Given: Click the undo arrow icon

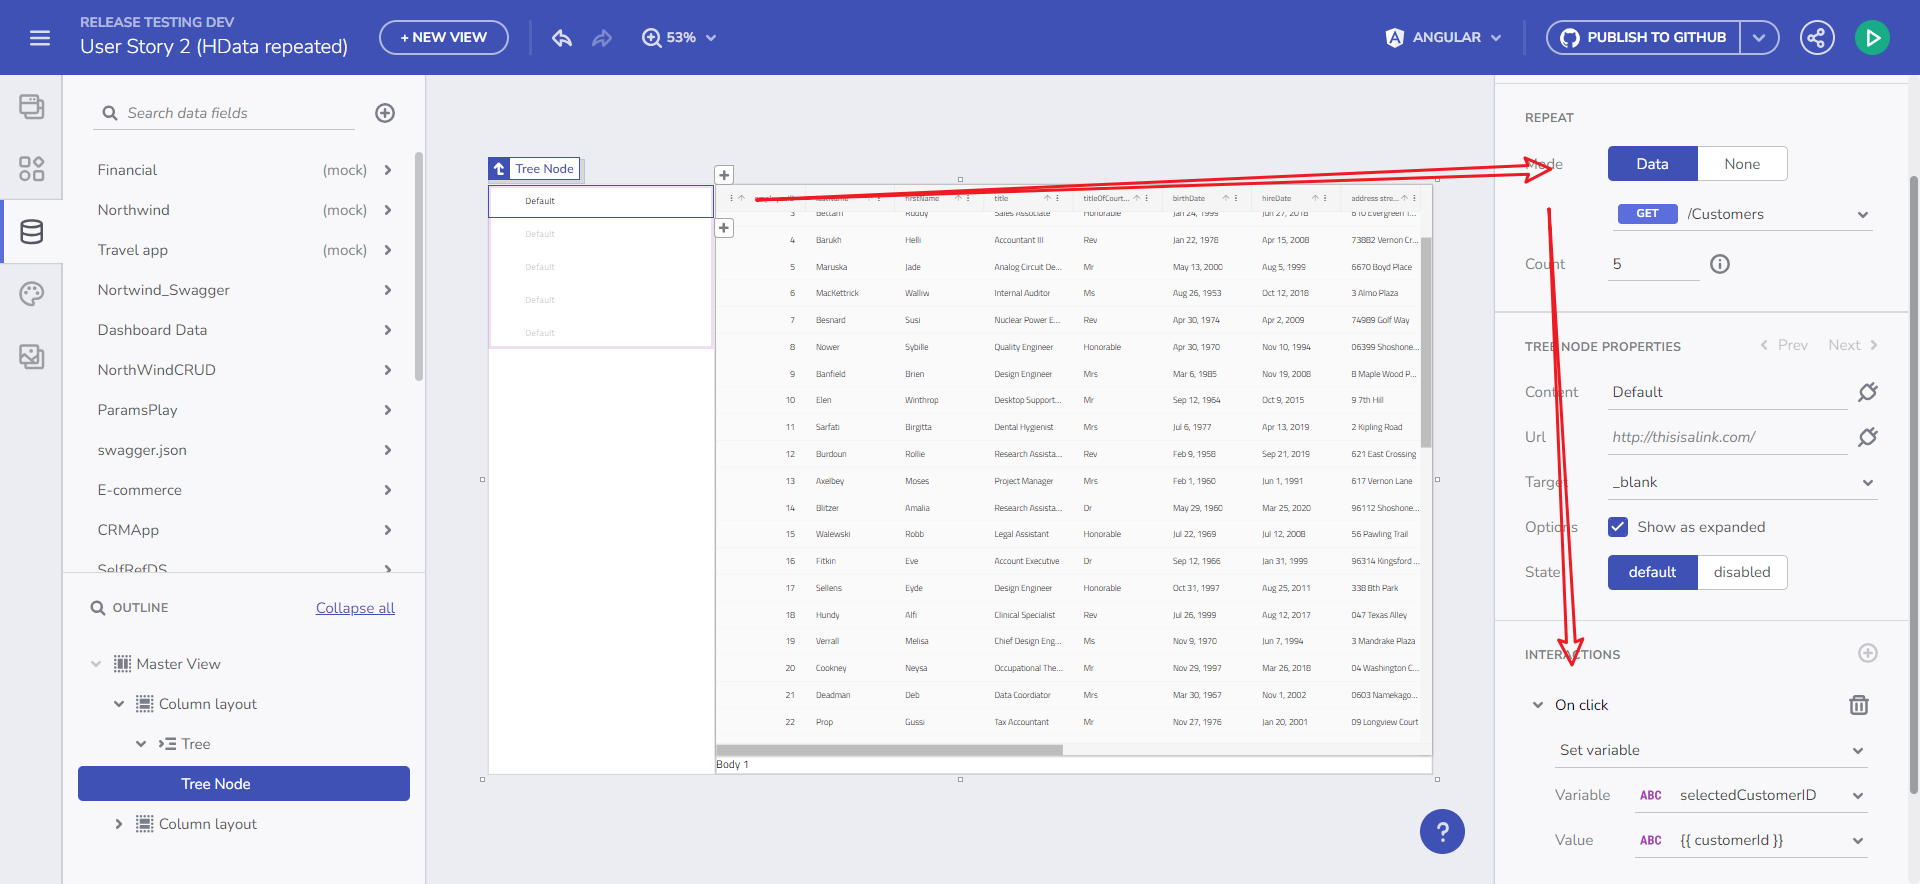Looking at the screenshot, I should tap(562, 38).
